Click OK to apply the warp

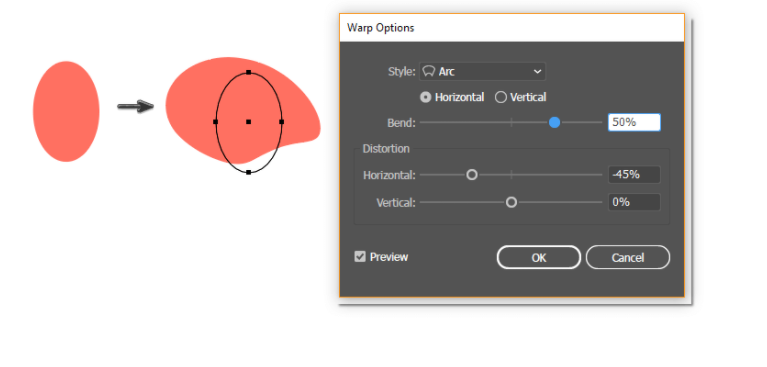[539, 257]
